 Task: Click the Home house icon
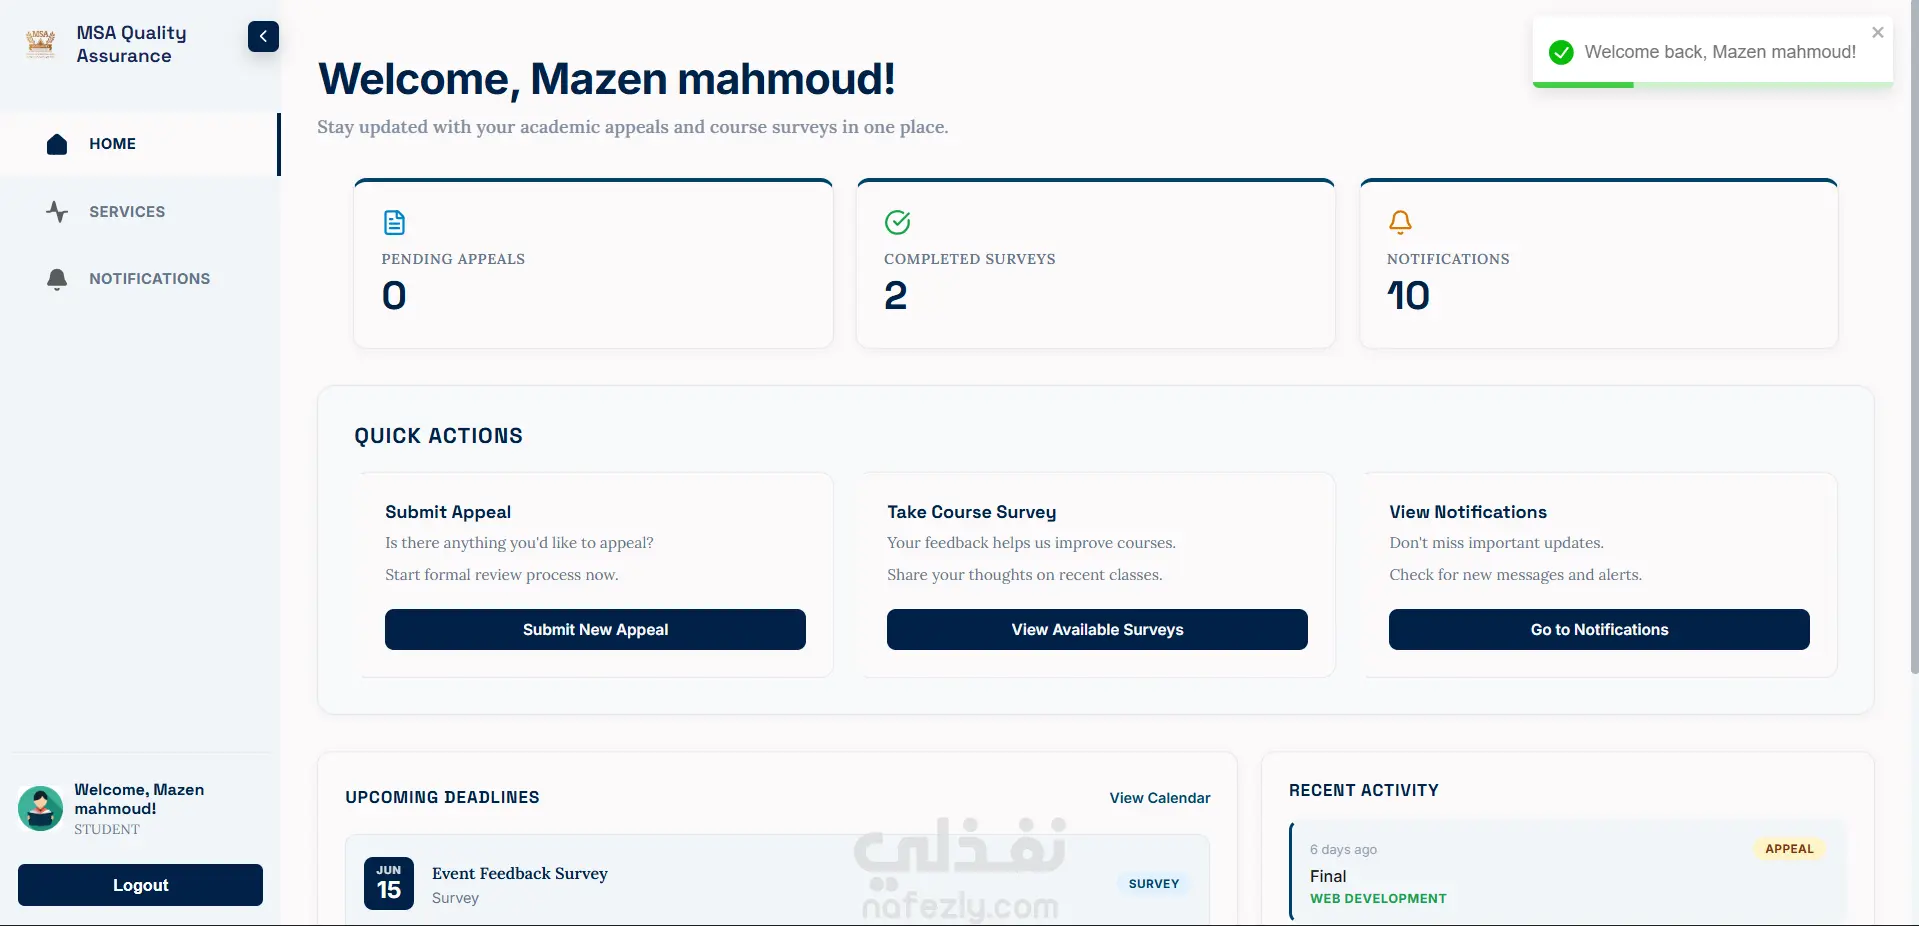57,144
